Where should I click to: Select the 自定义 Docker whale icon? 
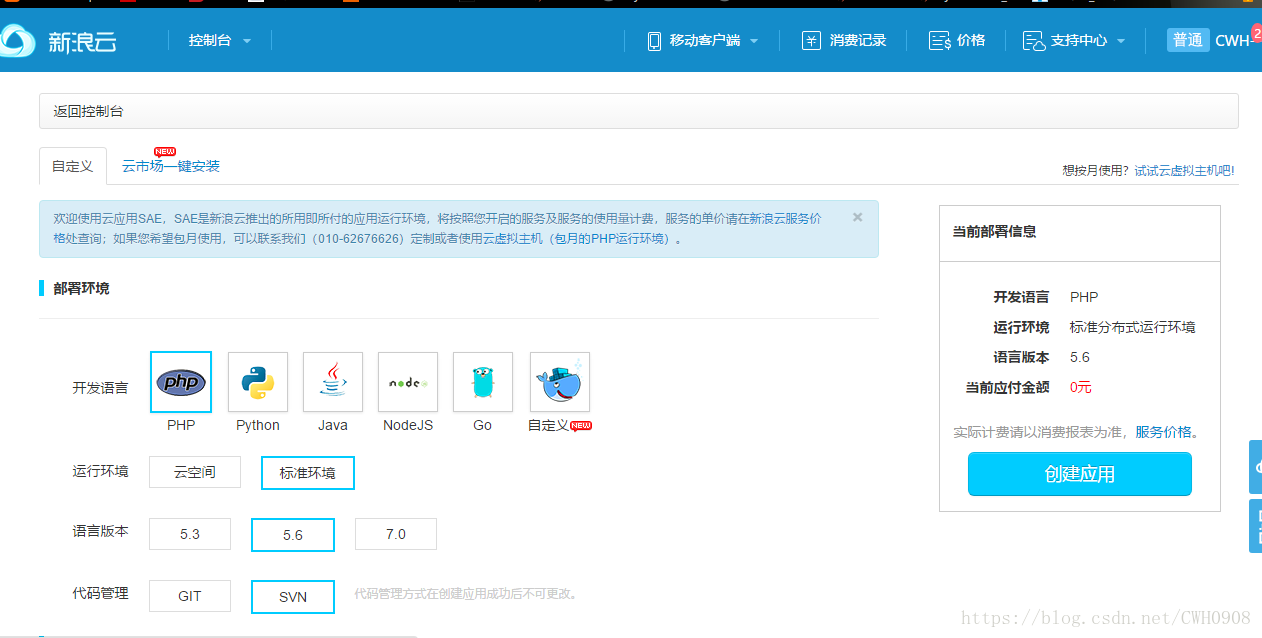click(560, 382)
